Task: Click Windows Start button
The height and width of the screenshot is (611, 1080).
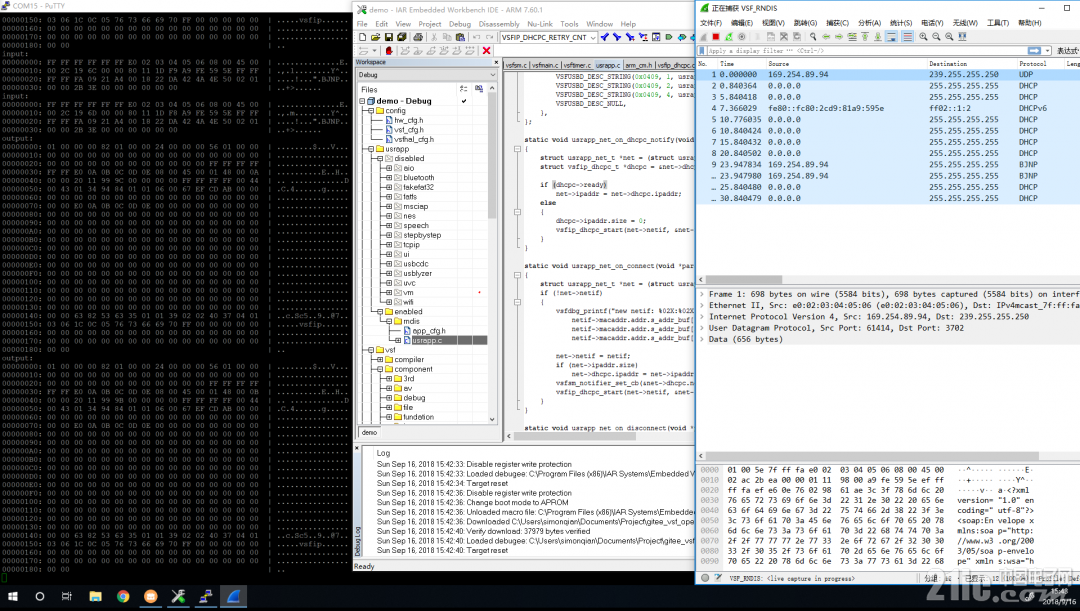Action: coord(12,597)
